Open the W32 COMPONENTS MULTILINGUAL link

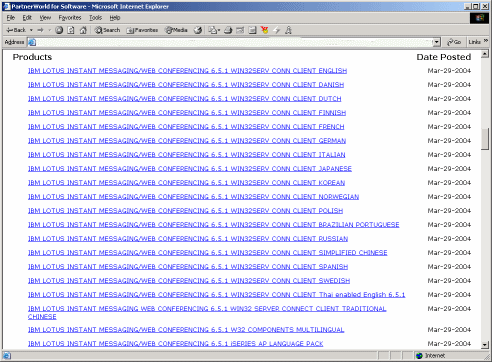tap(186, 330)
